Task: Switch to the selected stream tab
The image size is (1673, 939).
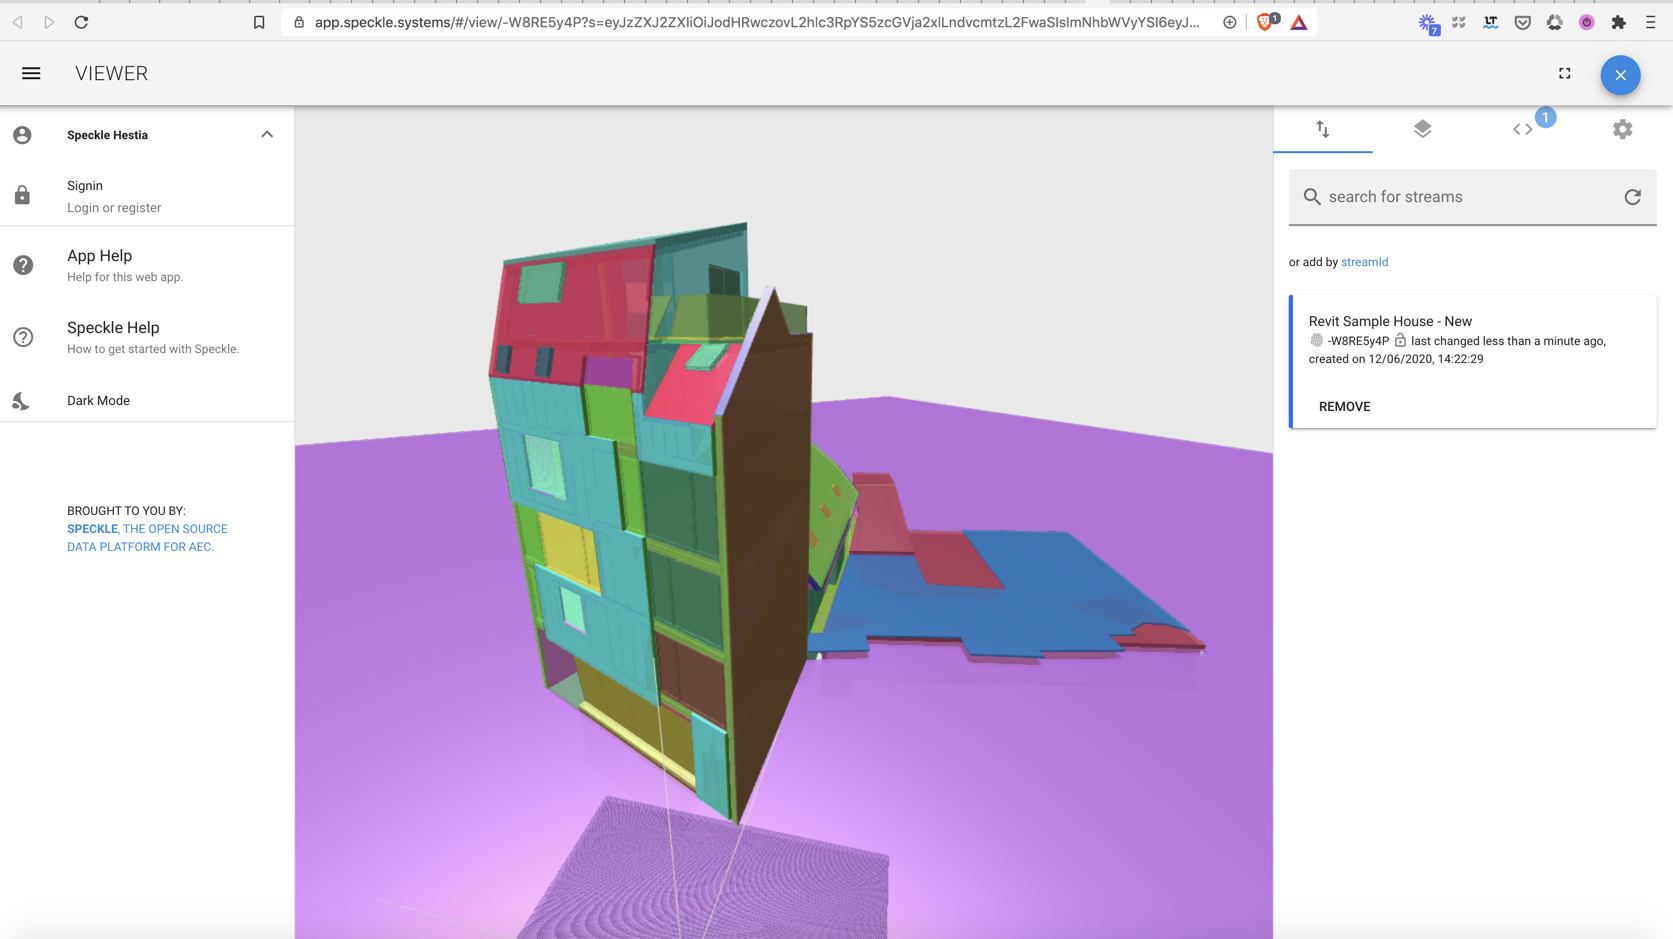Action: pyautogui.click(x=1323, y=129)
